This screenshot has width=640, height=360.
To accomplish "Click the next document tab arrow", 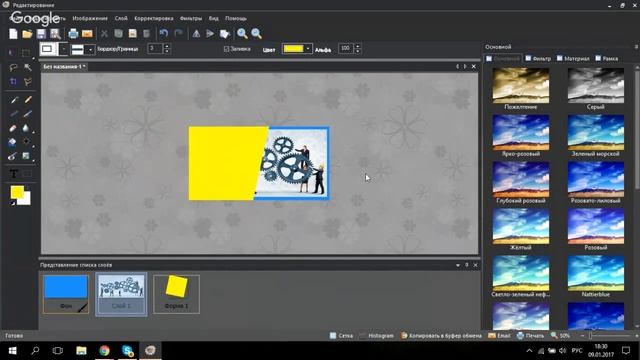I will pyautogui.click(x=465, y=66).
